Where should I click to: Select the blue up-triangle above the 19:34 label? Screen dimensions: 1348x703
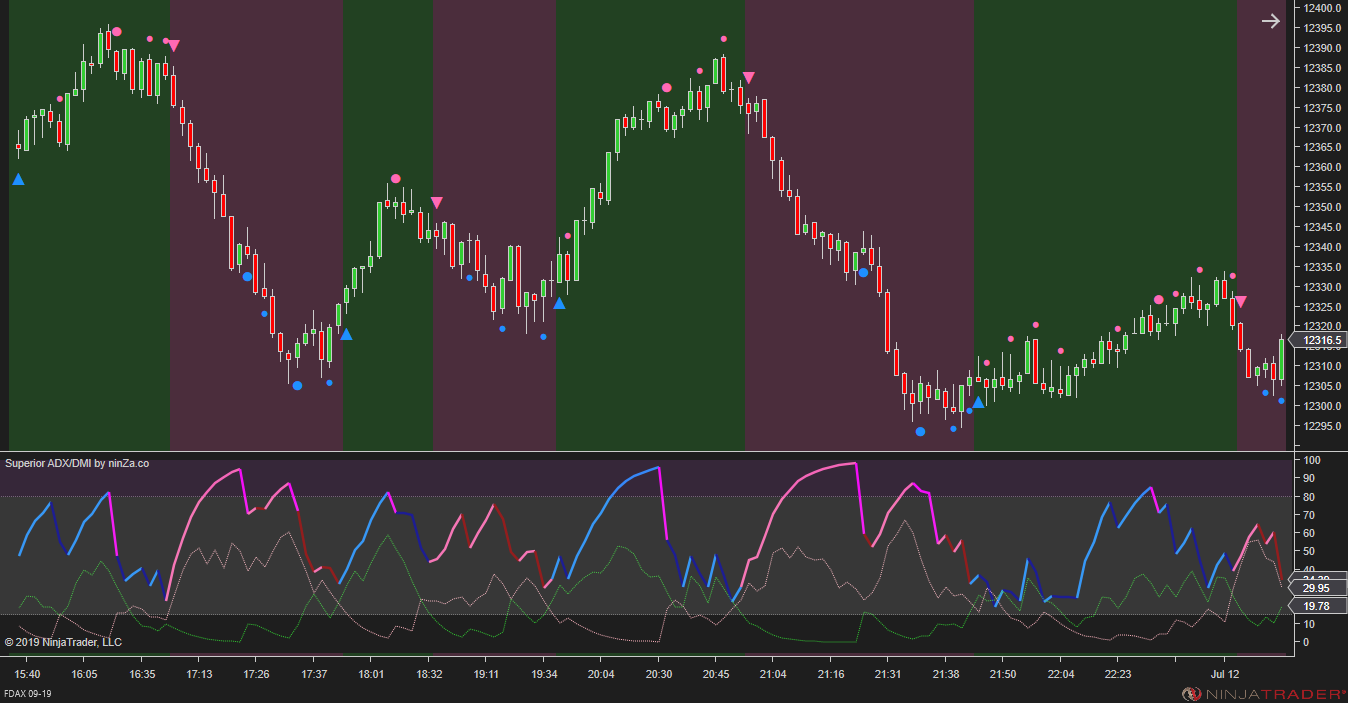559,303
